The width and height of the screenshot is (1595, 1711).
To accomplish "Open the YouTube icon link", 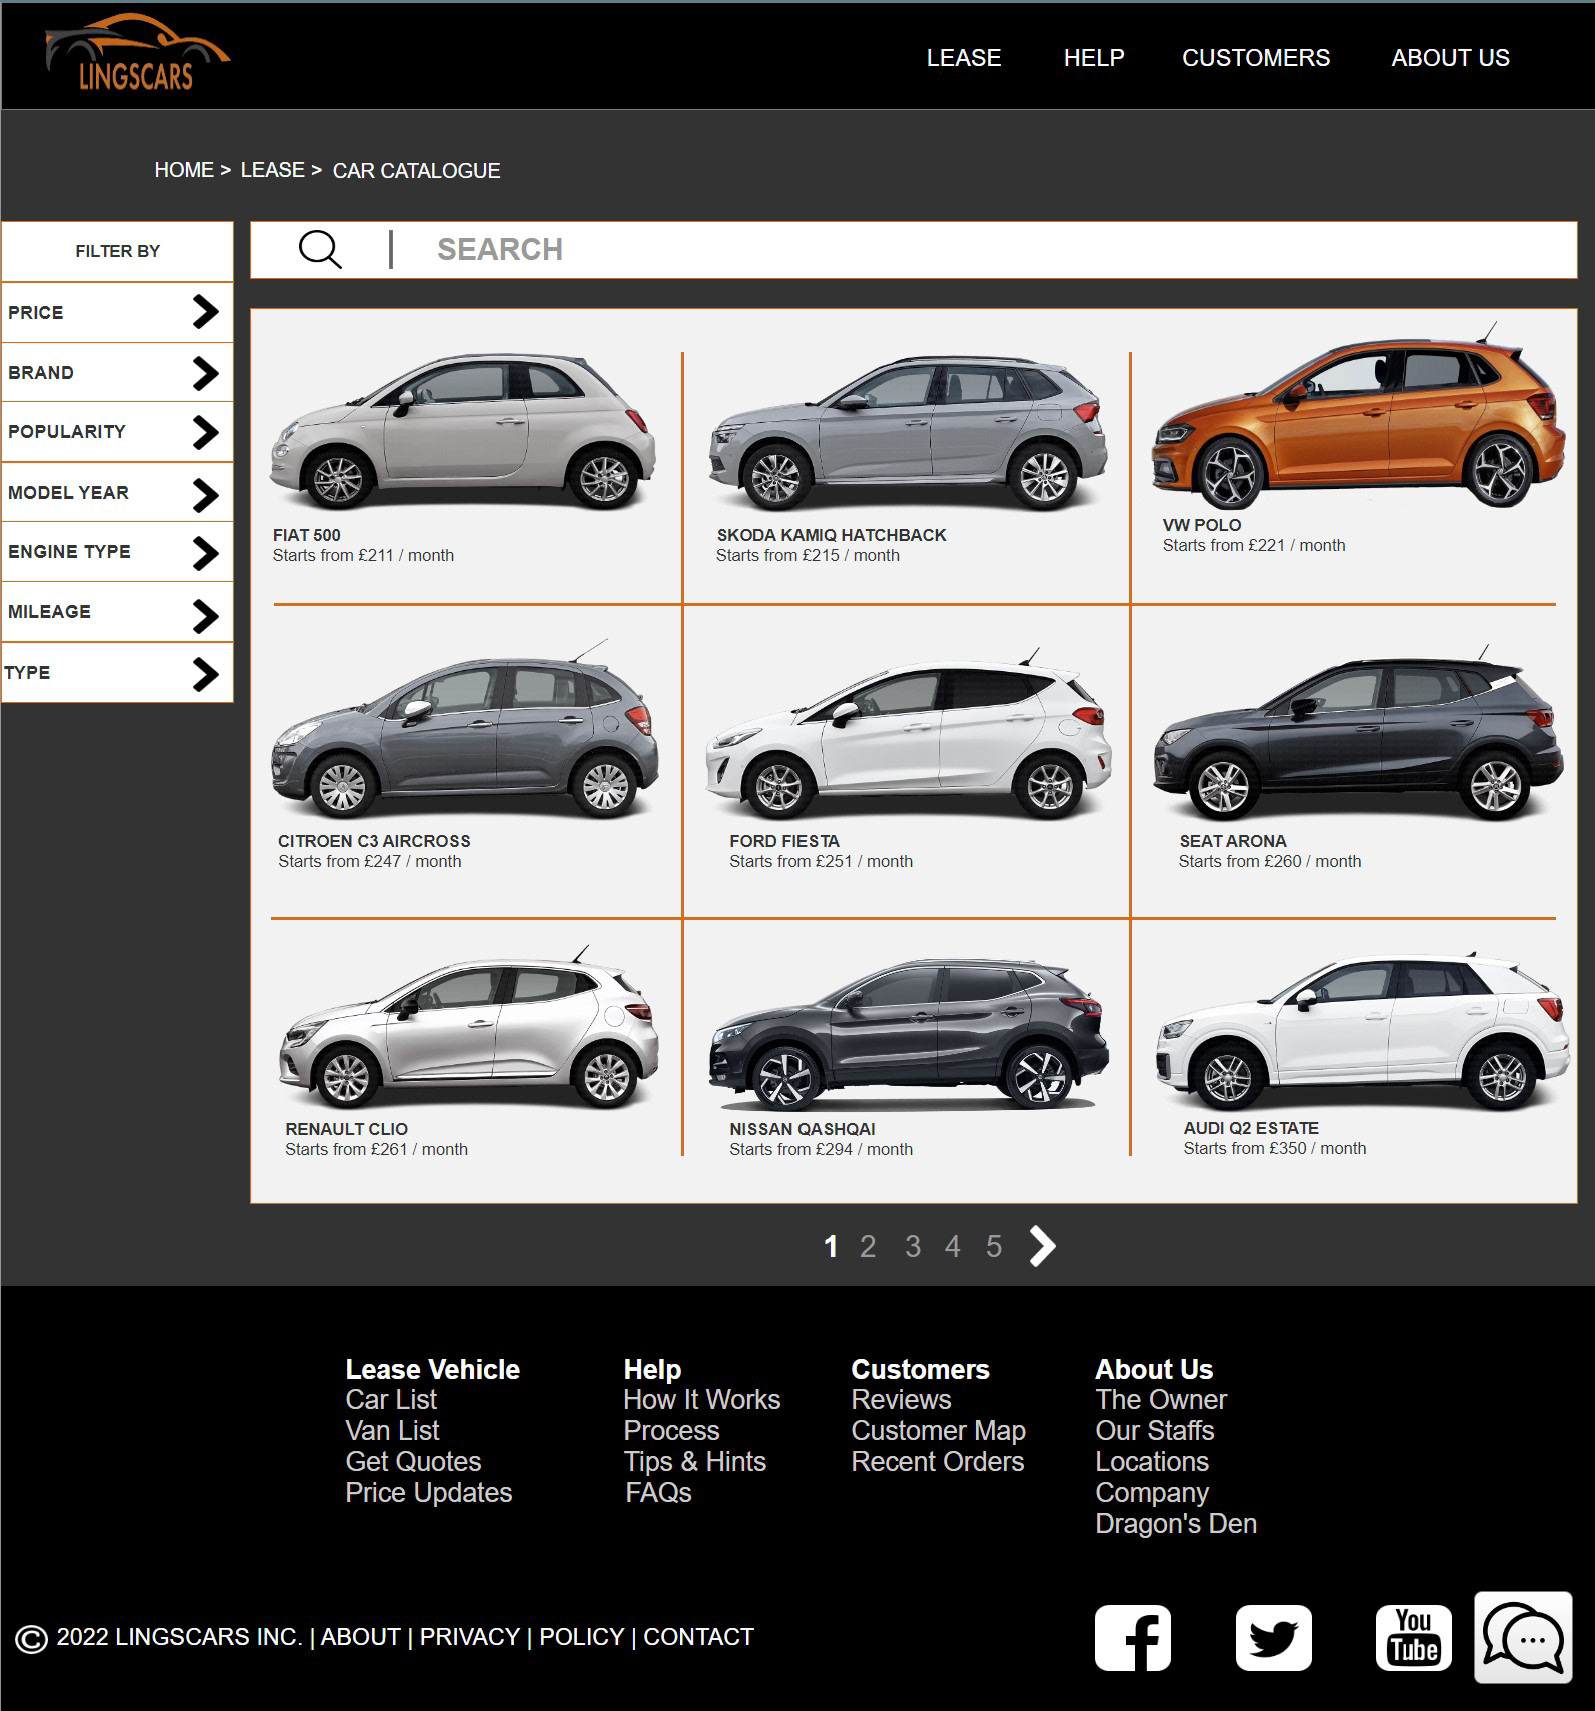I will 1413,1638.
